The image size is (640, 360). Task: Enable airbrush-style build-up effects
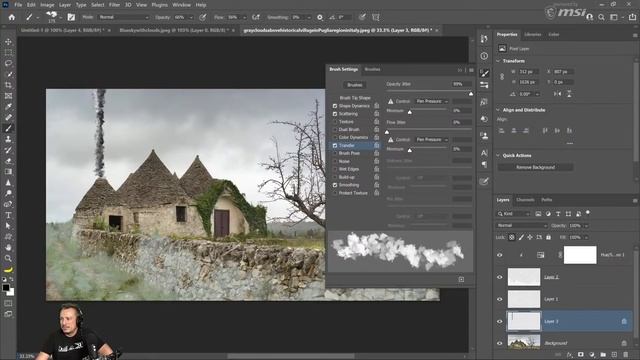tap(256, 17)
